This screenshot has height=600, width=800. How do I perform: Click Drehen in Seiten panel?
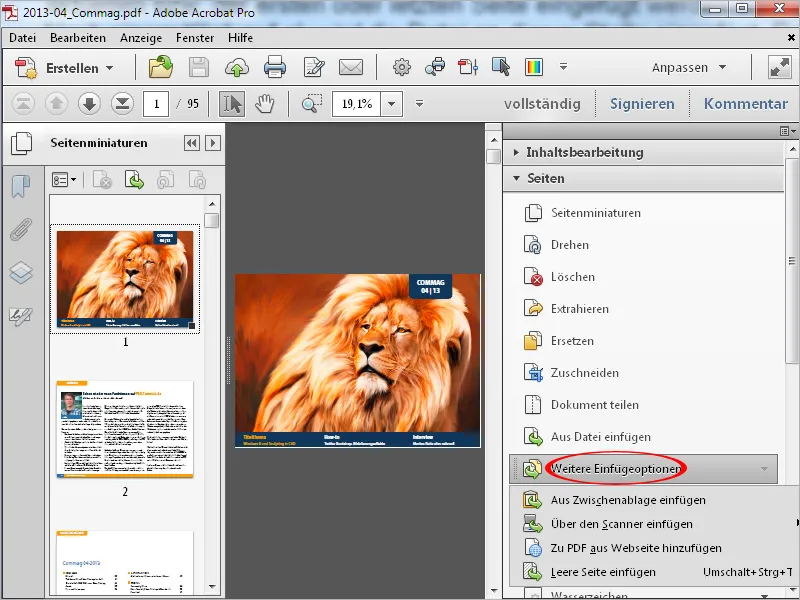(569, 245)
